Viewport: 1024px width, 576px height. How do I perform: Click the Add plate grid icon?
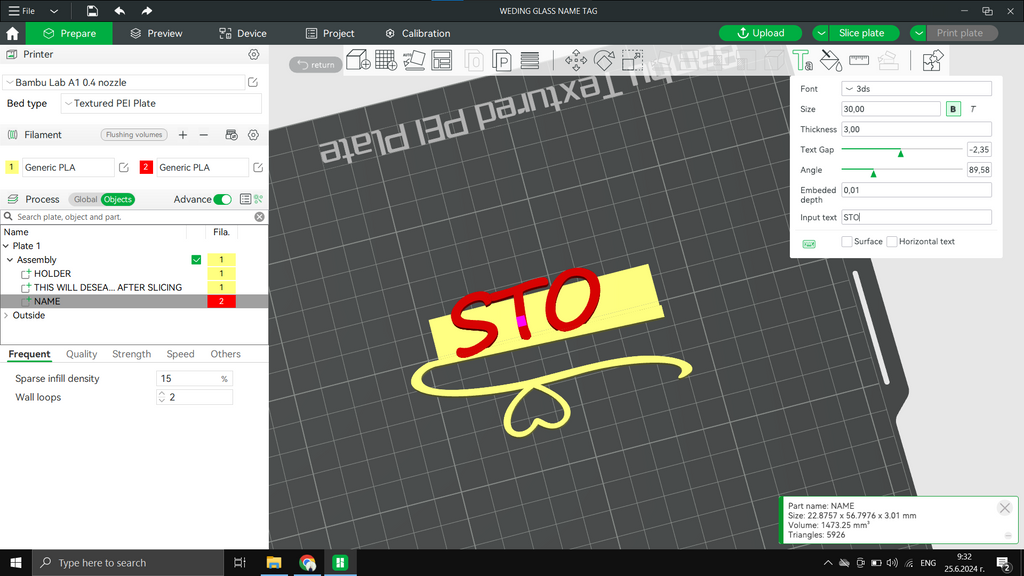386,61
